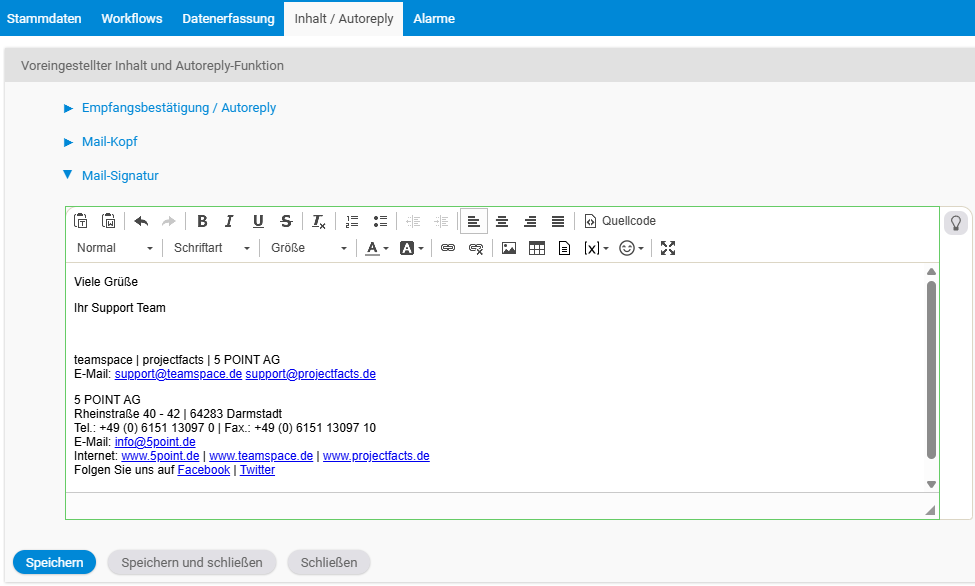Click the 'Viele Grüße' text line
The image size is (975, 586).
point(106,282)
